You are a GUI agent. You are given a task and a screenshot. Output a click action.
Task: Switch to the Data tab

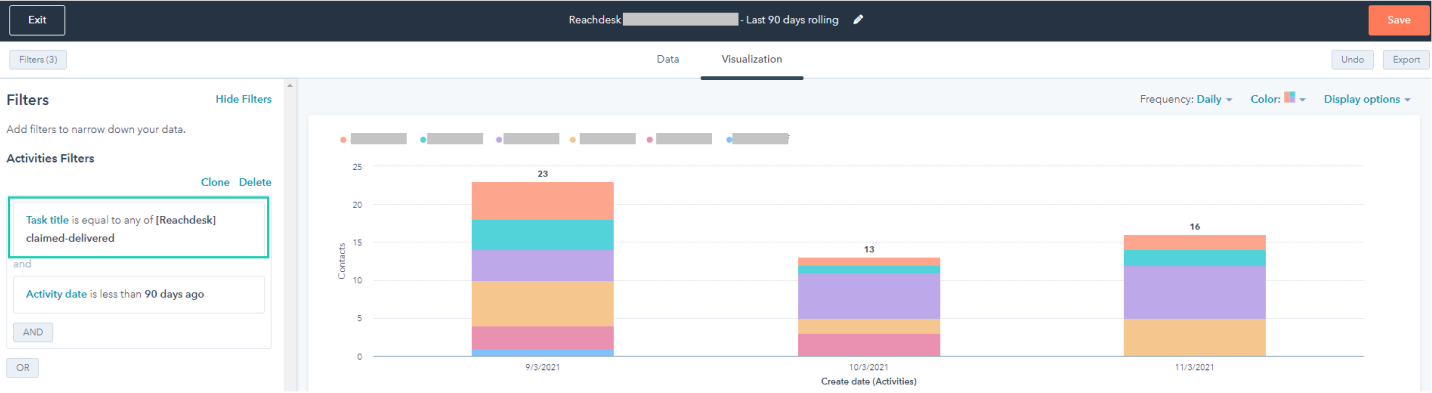pos(668,59)
